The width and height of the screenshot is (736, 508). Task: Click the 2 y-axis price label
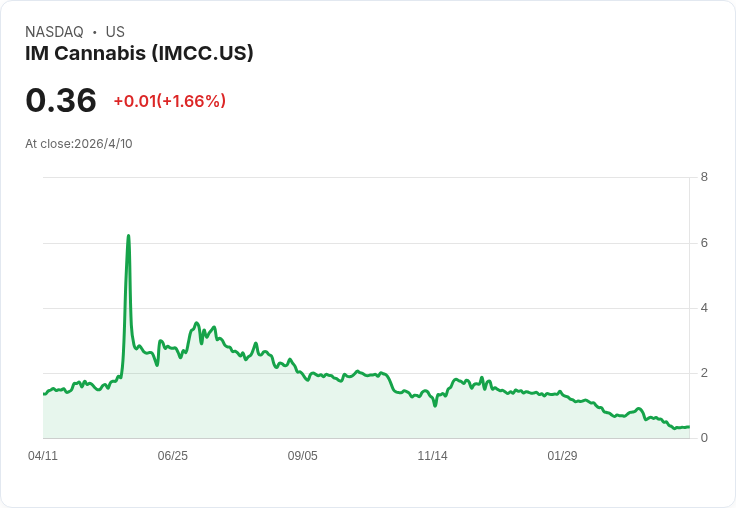coord(704,373)
